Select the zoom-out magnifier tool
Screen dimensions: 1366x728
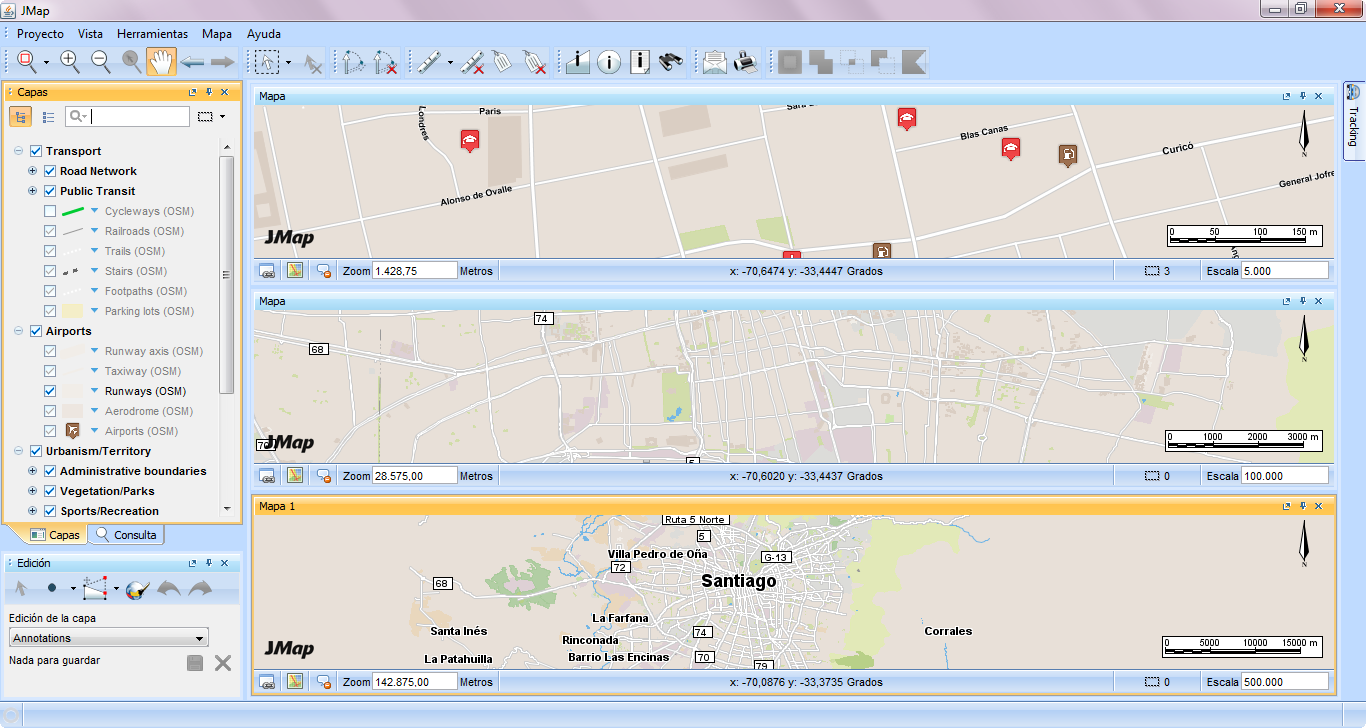[x=101, y=62]
